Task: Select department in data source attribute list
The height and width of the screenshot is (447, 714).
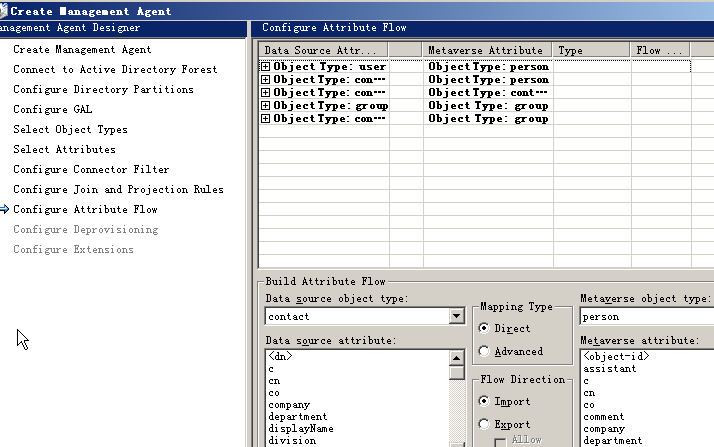Action: pos(298,417)
